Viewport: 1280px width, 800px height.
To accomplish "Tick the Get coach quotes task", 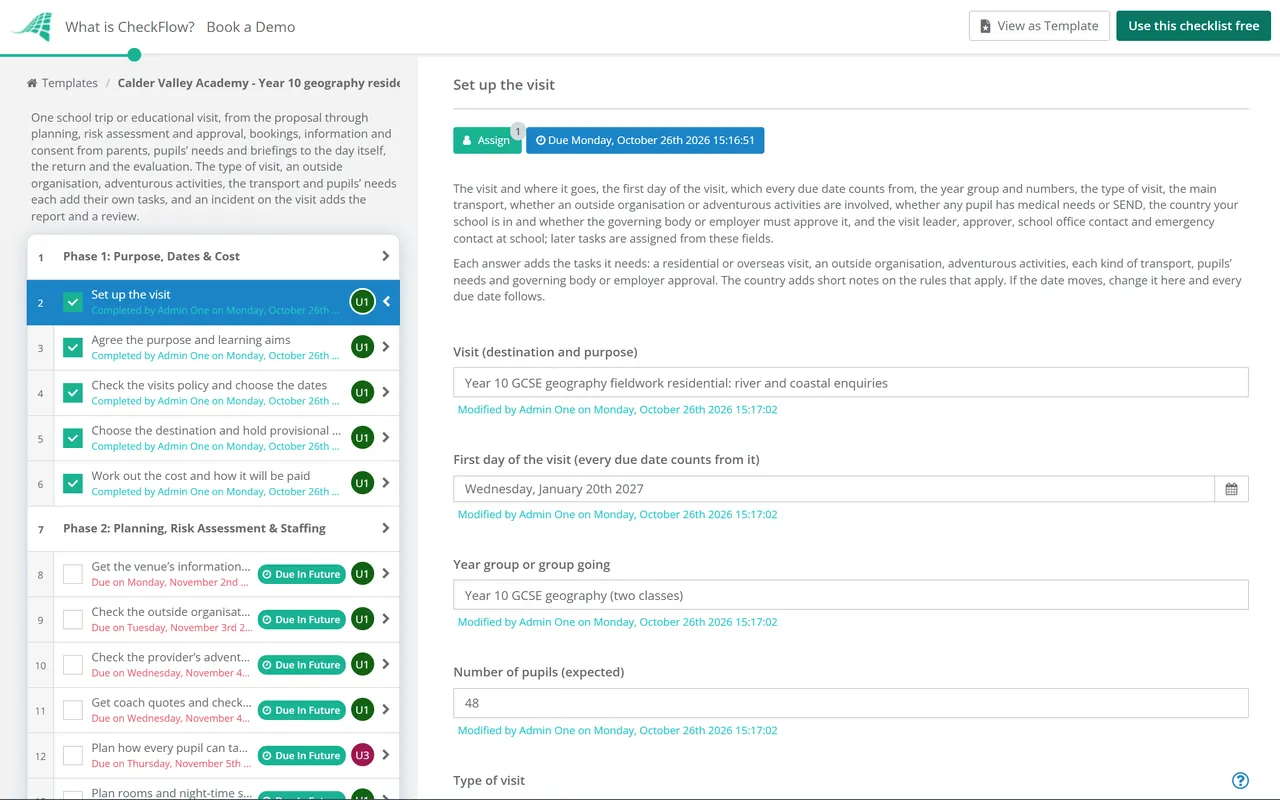I will click(73, 710).
